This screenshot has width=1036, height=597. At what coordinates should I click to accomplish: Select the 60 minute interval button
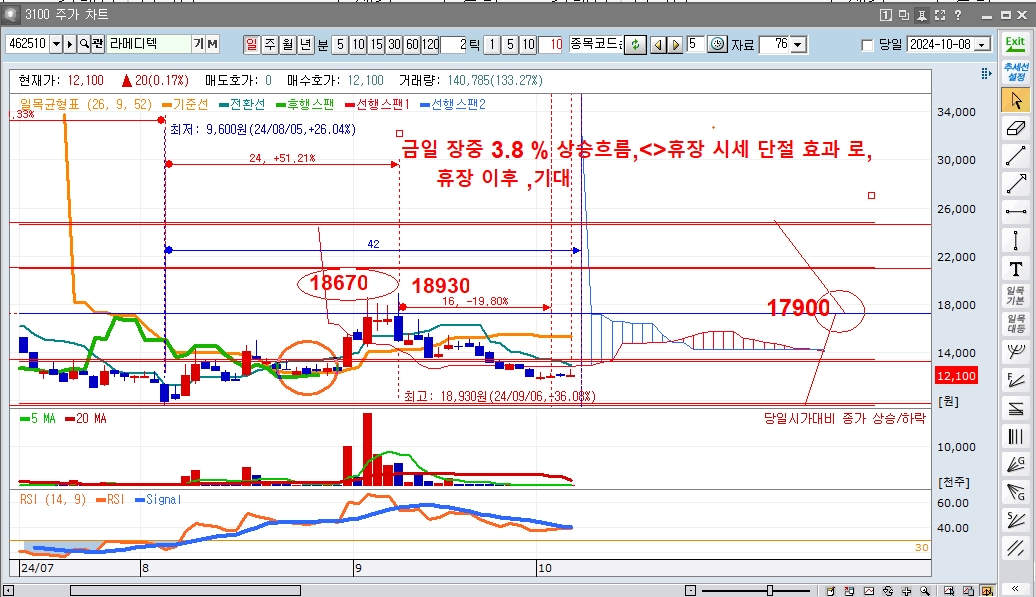tap(412, 44)
